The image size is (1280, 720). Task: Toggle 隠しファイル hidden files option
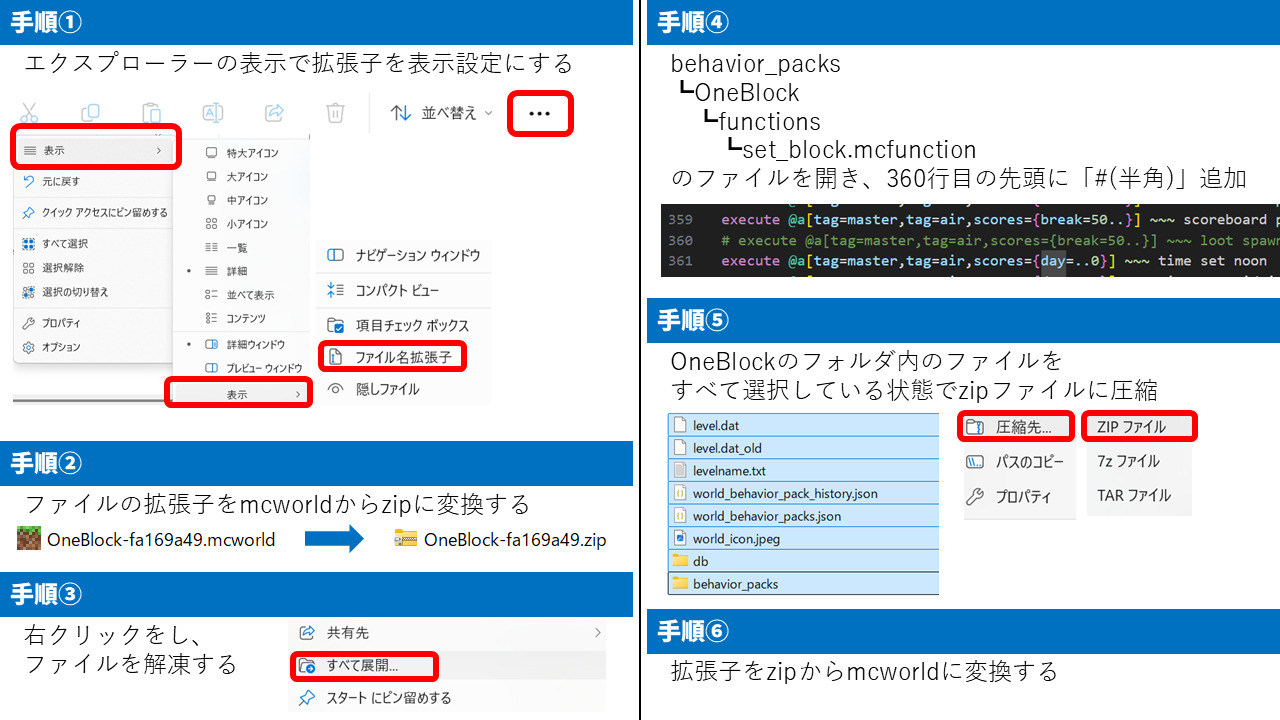tap(386, 389)
